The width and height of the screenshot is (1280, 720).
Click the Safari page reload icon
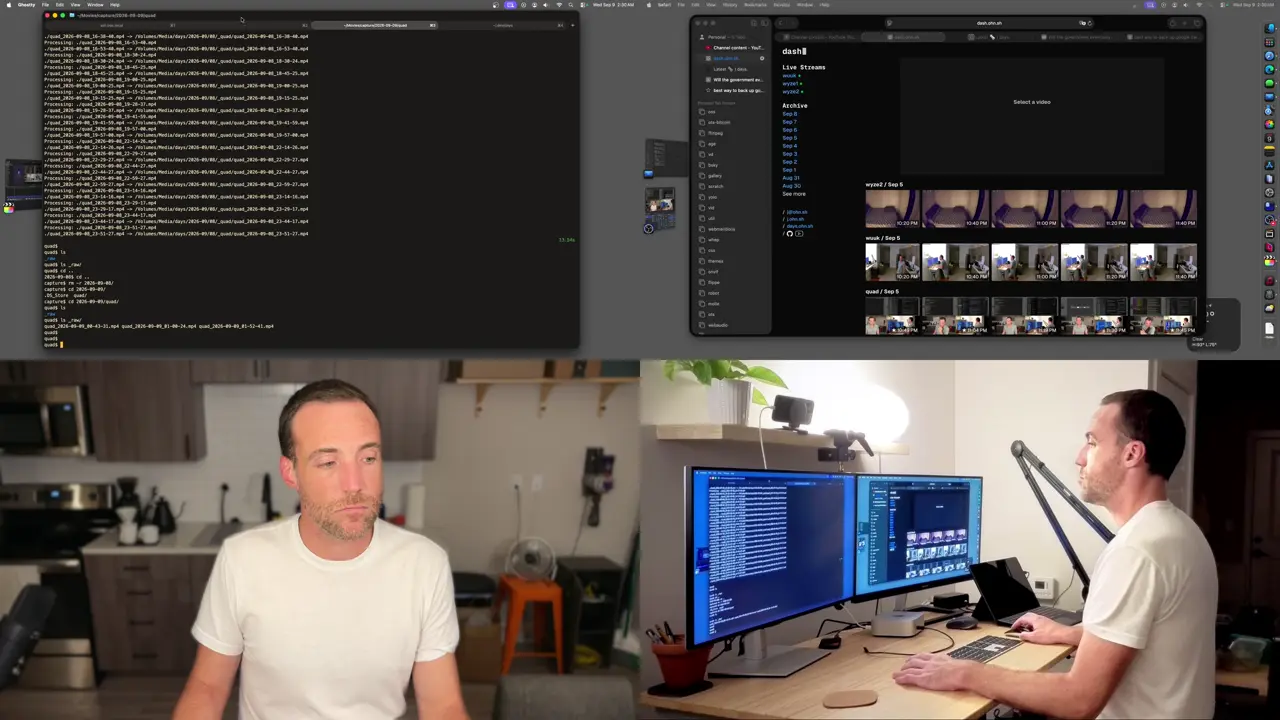pos(1090,22)
